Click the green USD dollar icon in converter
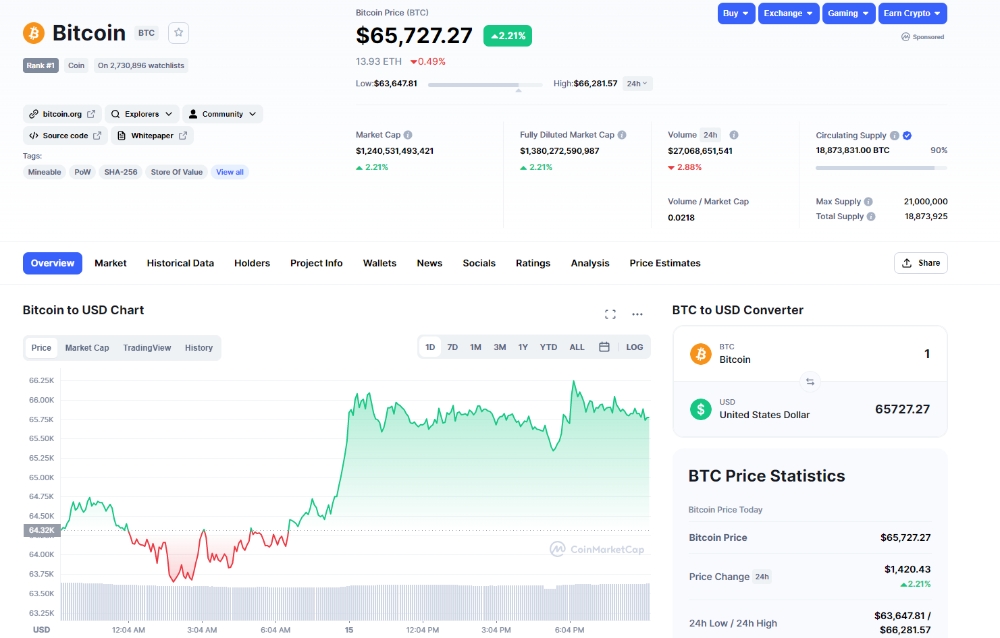Viewport: 1000px width, 638px height. tap(701, 408)
